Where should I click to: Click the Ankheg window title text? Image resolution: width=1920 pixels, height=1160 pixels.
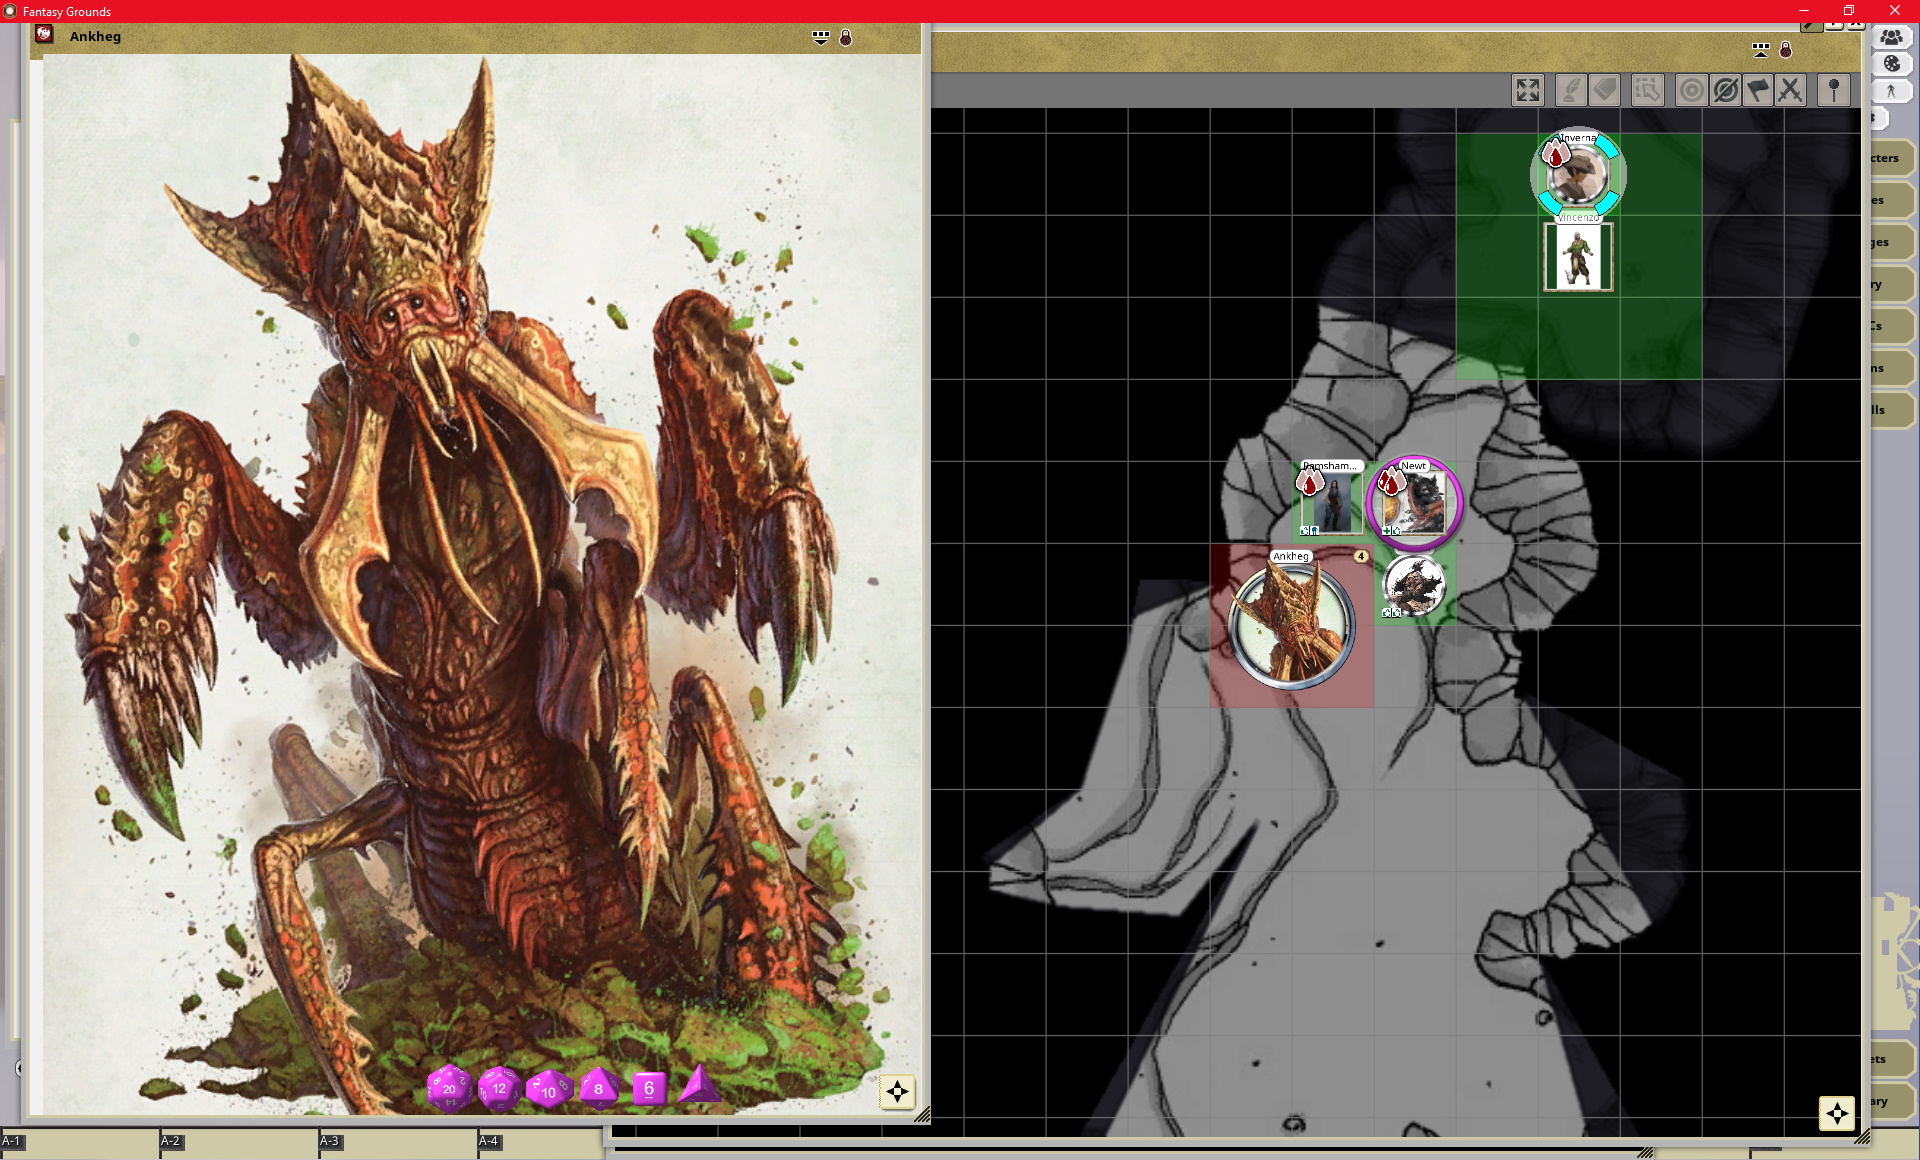click(95, 36)
